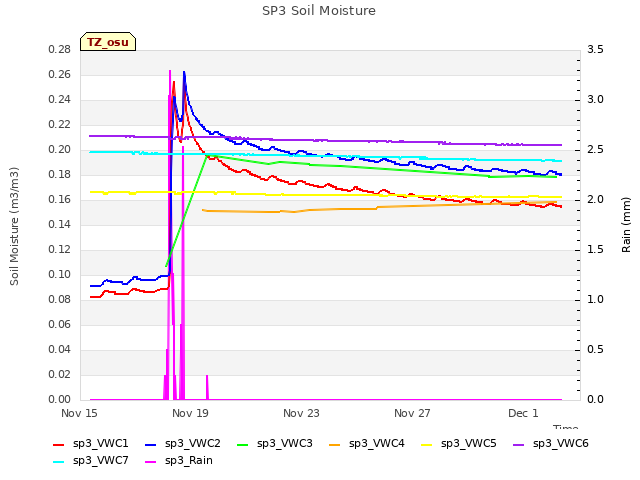Click the sp3_VWC4 legend label

coord(376,443)
